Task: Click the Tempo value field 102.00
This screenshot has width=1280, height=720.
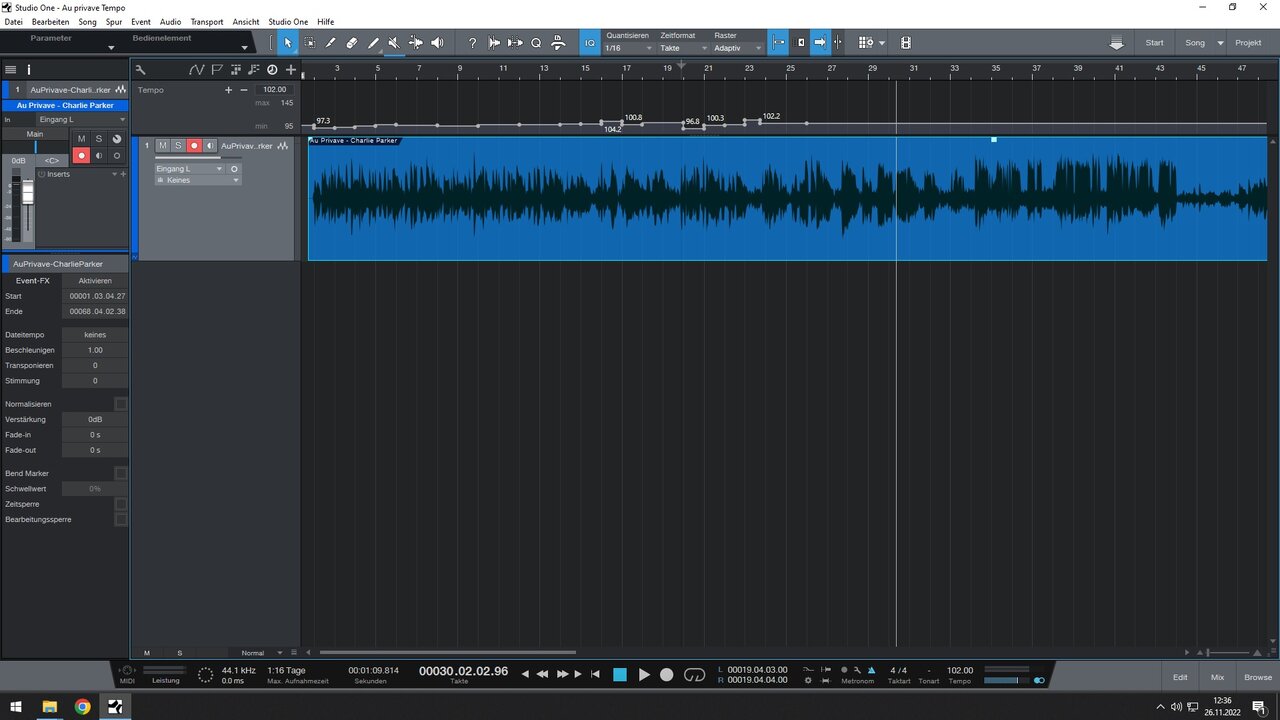Action: point(274,89)
